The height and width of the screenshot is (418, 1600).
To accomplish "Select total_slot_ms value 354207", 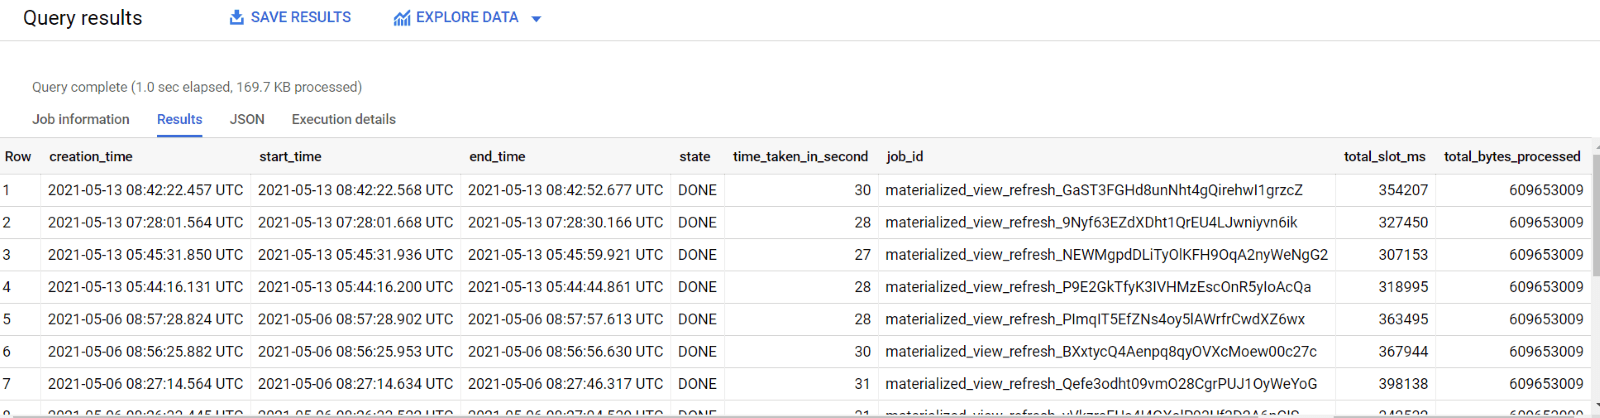I will [x=1403, y=190].
